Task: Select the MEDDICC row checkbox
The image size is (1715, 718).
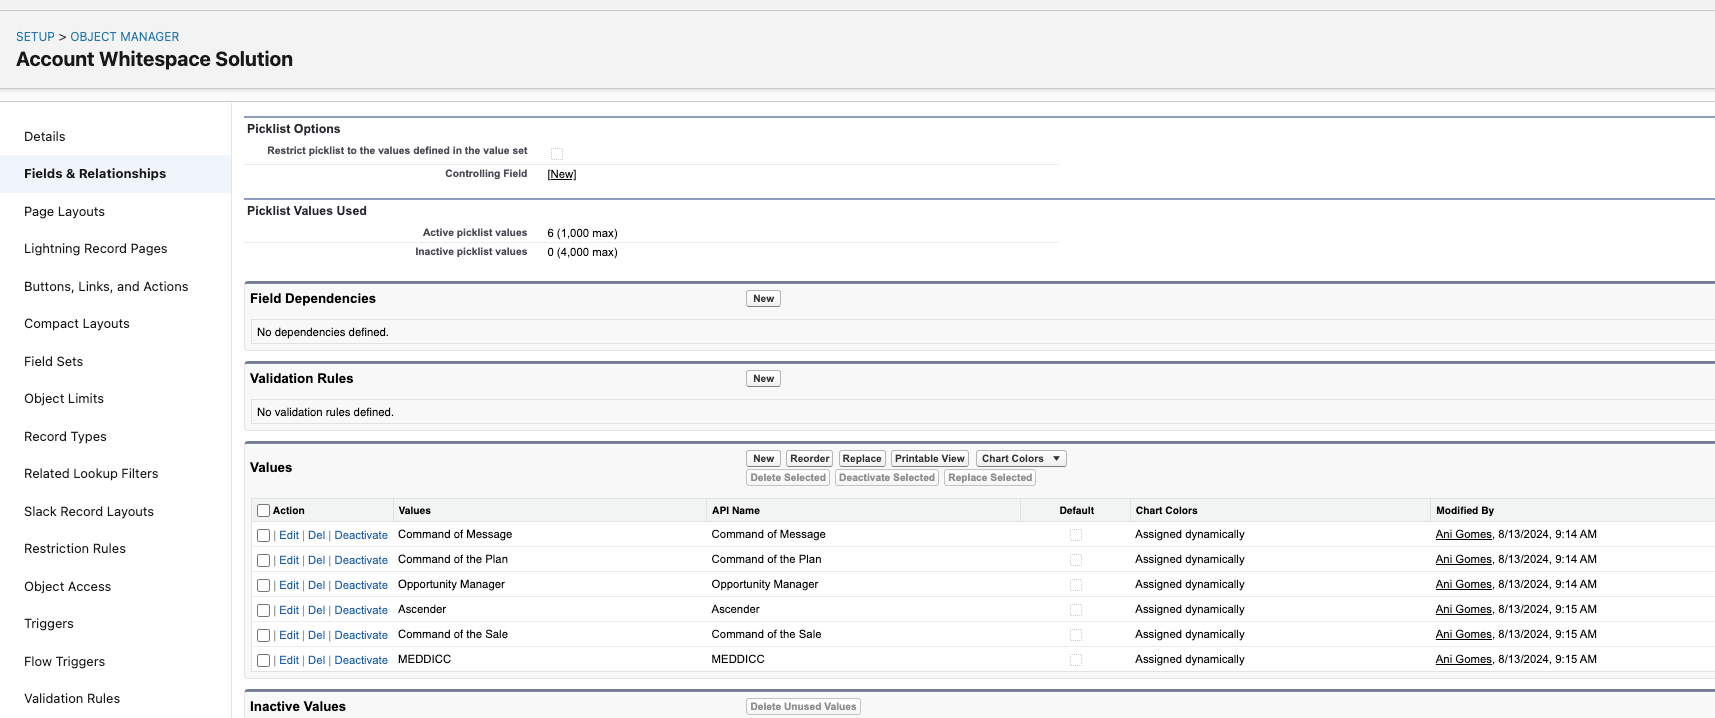Action: pos(264,661)
